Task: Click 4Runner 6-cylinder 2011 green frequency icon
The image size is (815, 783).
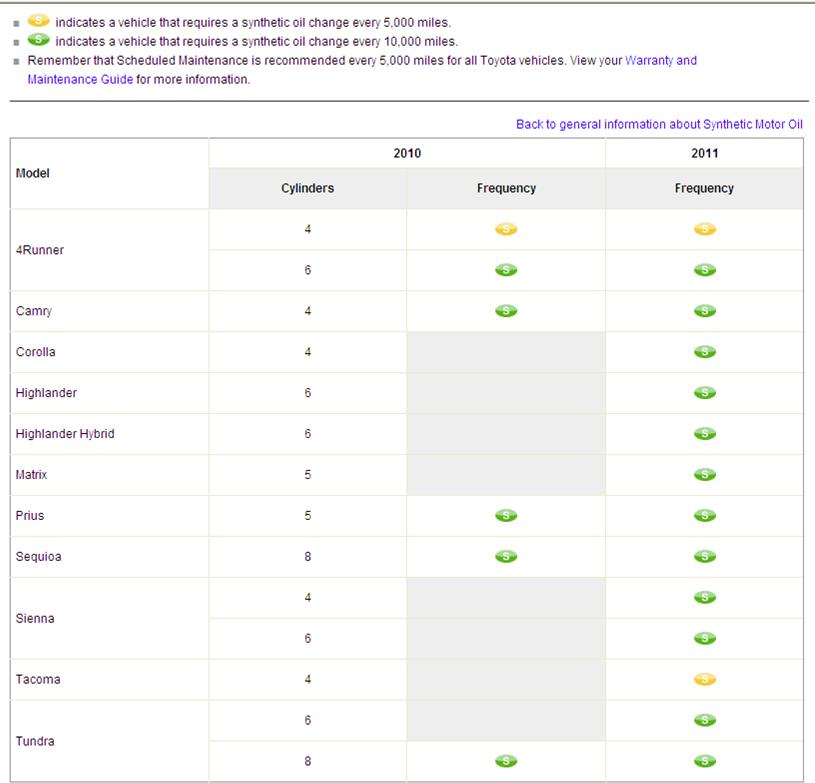Action: click(705, 270)
